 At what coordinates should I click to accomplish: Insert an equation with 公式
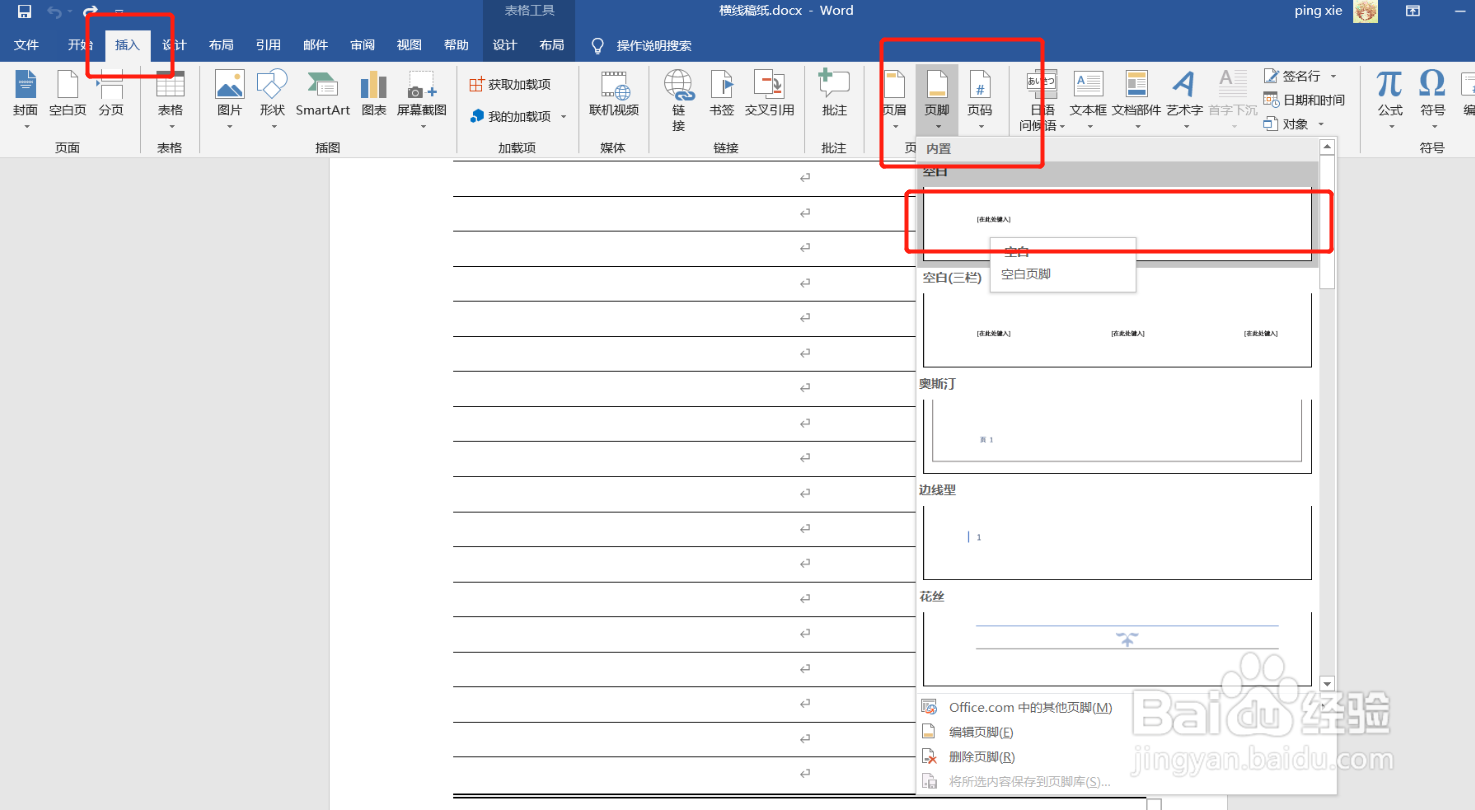[x=1390, y=99]
